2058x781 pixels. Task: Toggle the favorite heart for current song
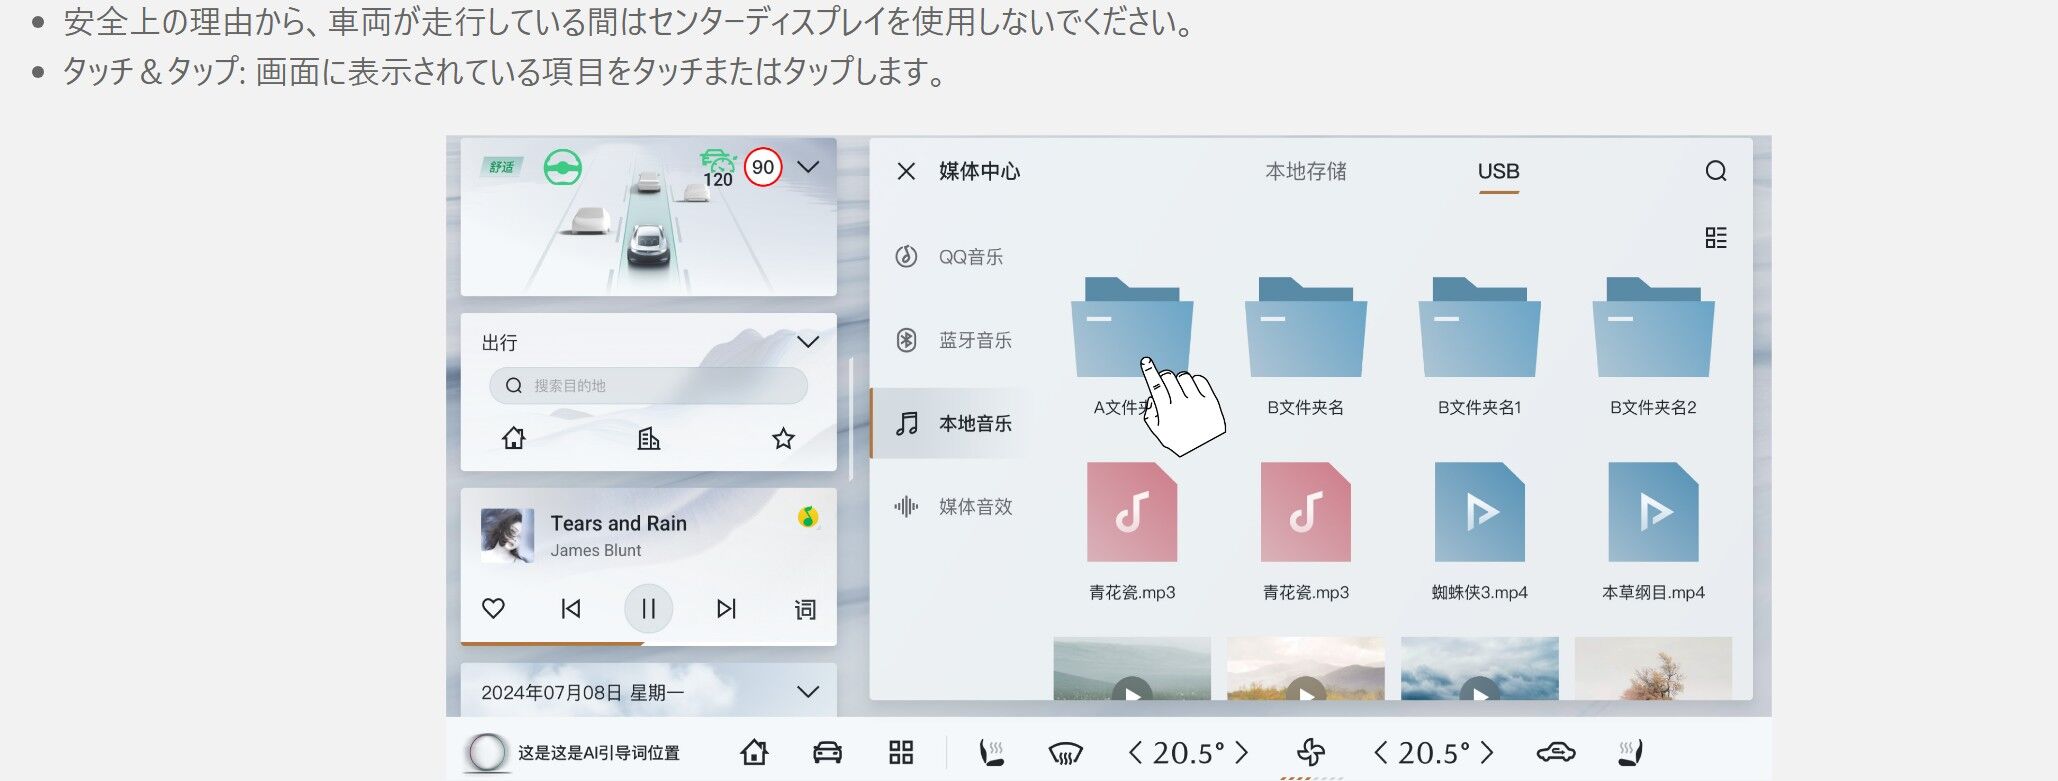[x=493, y=608]
